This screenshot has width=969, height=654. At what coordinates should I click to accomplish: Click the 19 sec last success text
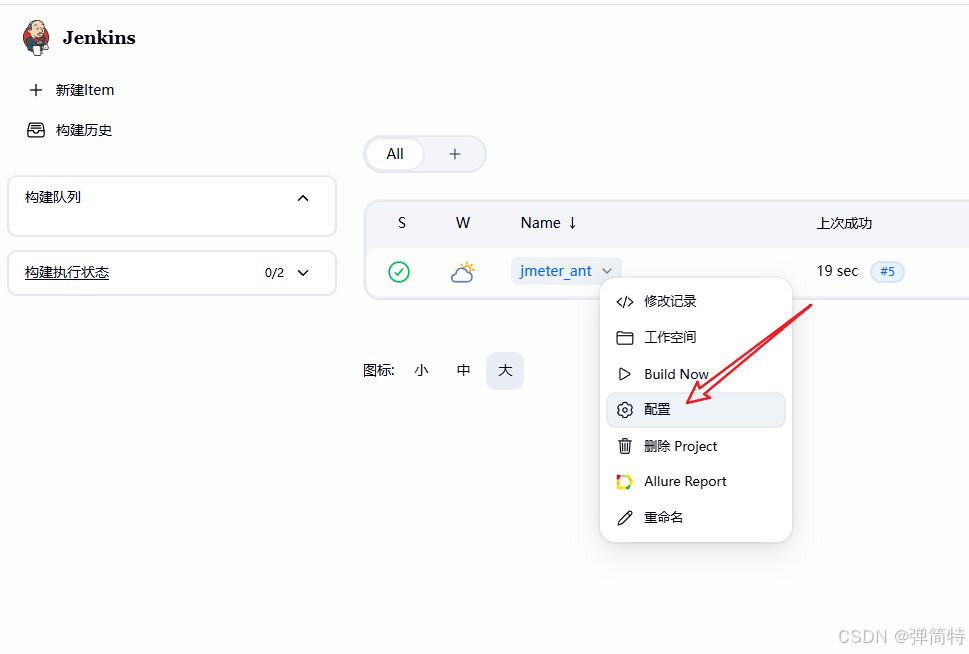pyautogui.click(x=837, y=271)
